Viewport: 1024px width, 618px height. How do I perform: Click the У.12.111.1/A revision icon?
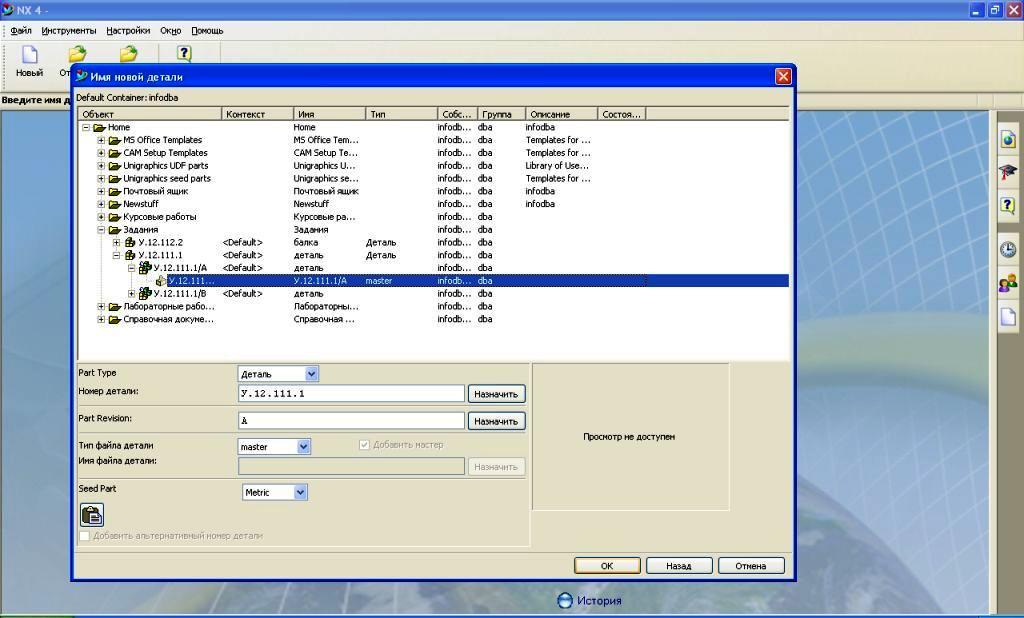point(144,268)
